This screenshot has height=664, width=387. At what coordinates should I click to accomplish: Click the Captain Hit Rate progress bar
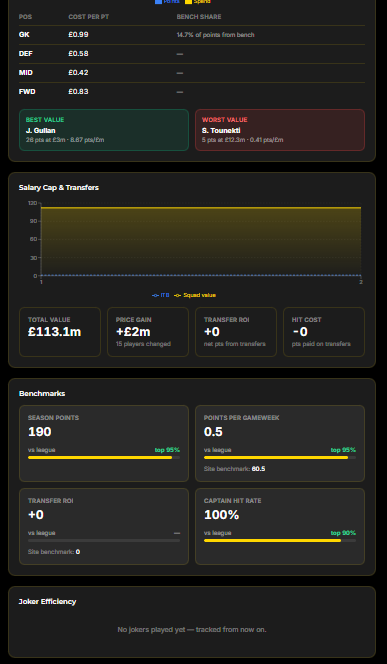[x=280, y=540]
